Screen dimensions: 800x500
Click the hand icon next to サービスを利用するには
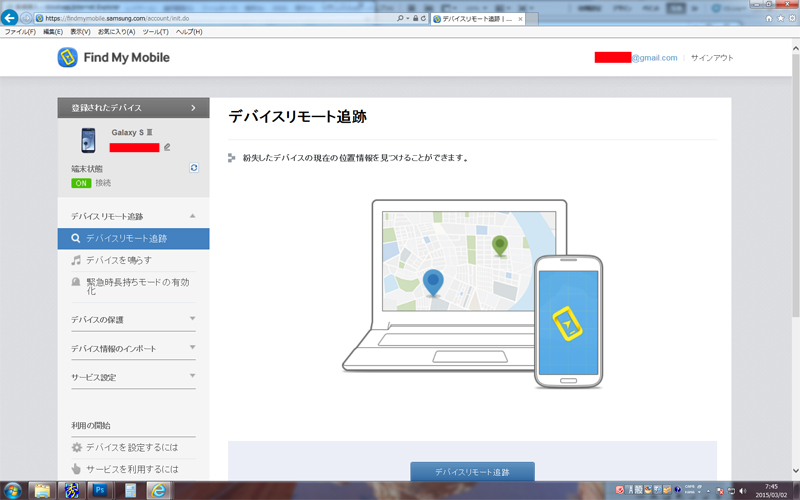coord(77,469)
